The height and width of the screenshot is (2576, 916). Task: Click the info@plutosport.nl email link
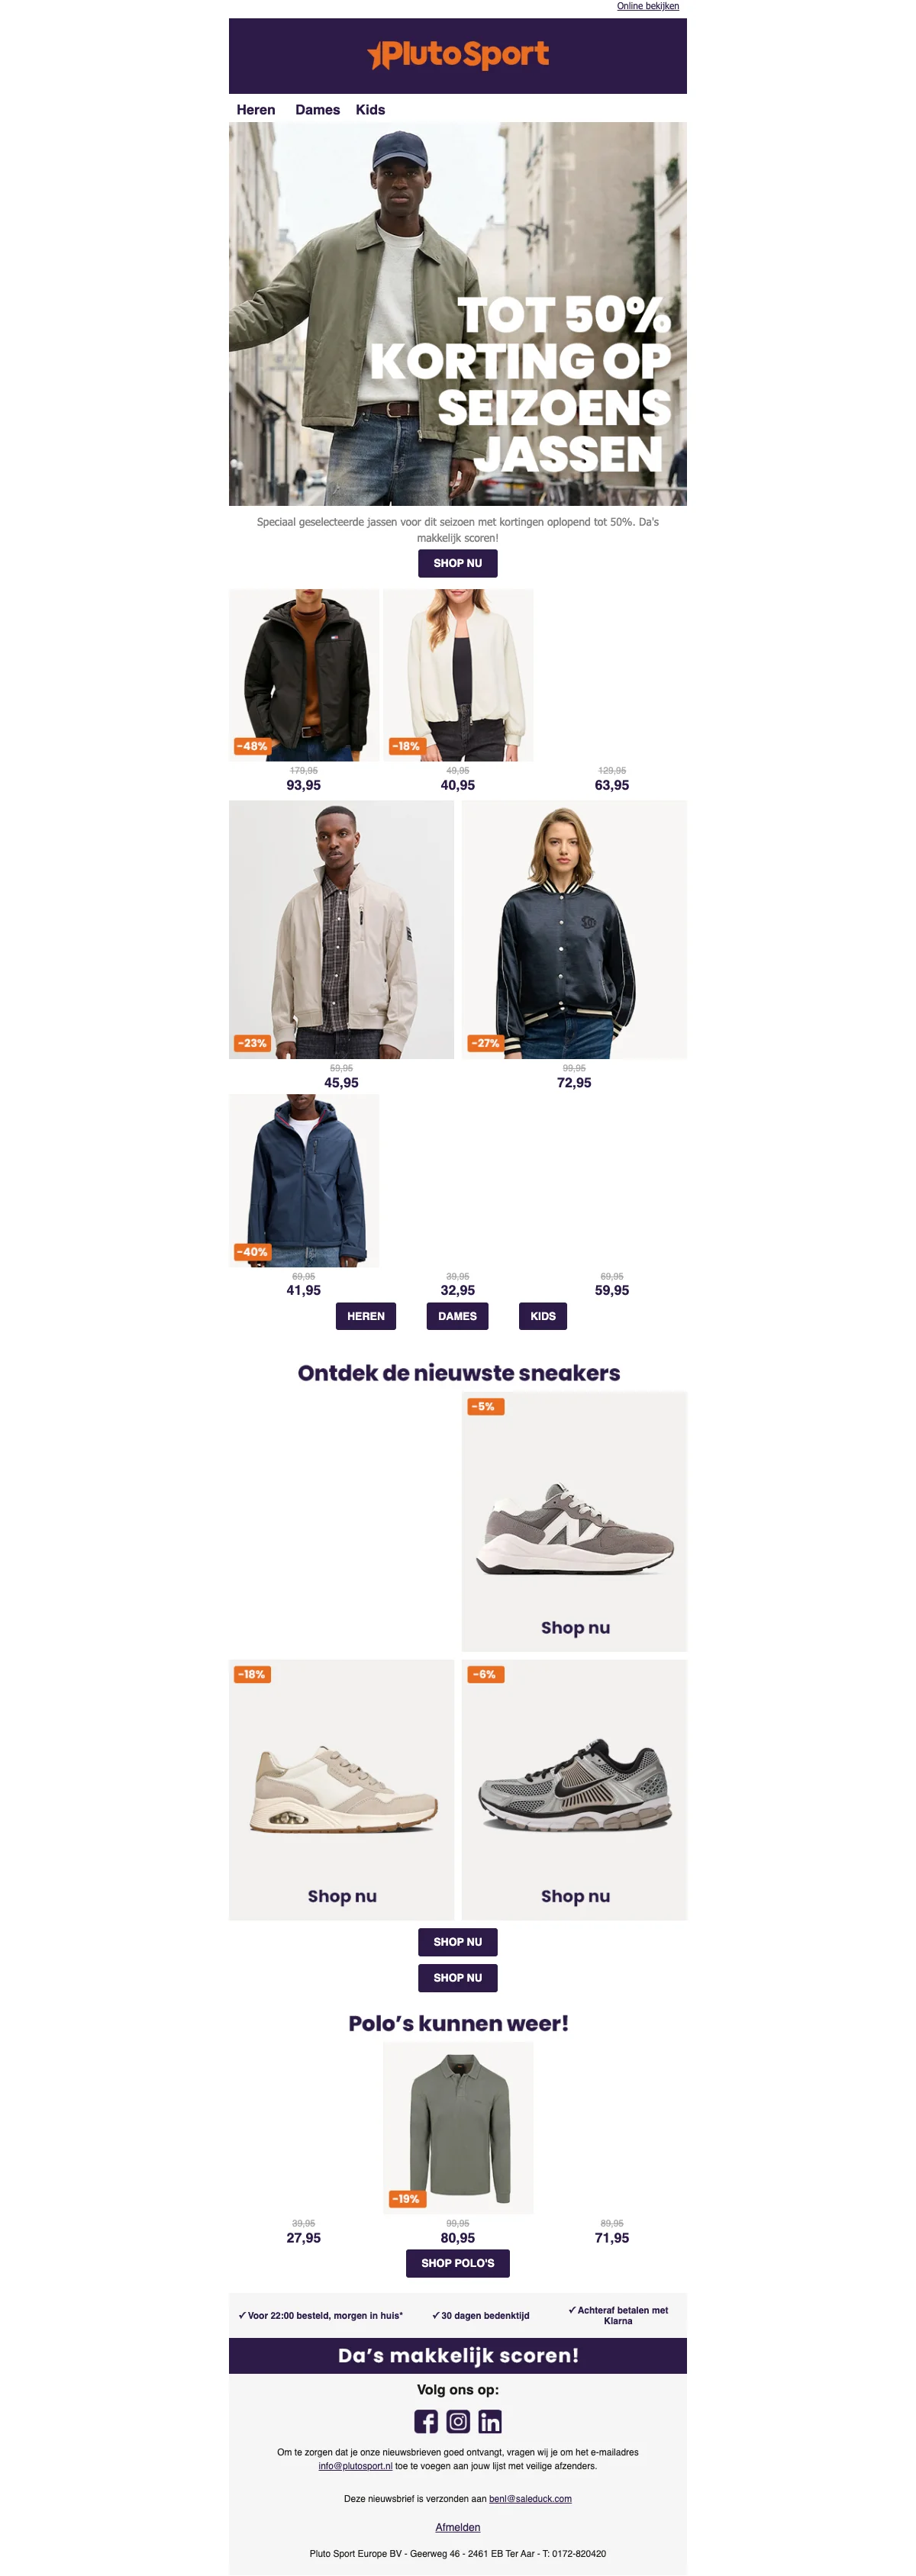coord(355,2466)
